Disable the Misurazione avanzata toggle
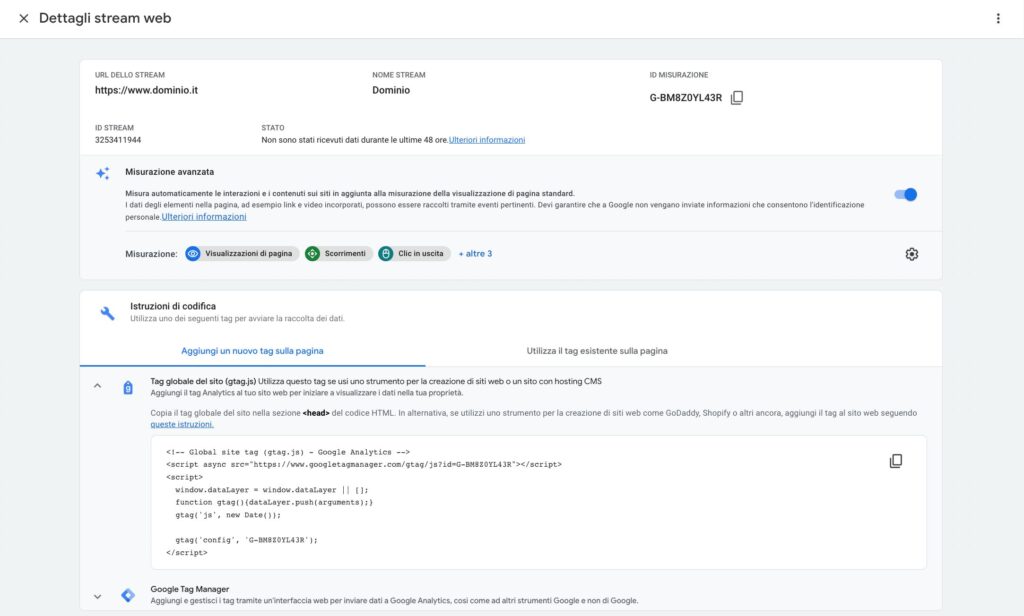 (905, 194)
